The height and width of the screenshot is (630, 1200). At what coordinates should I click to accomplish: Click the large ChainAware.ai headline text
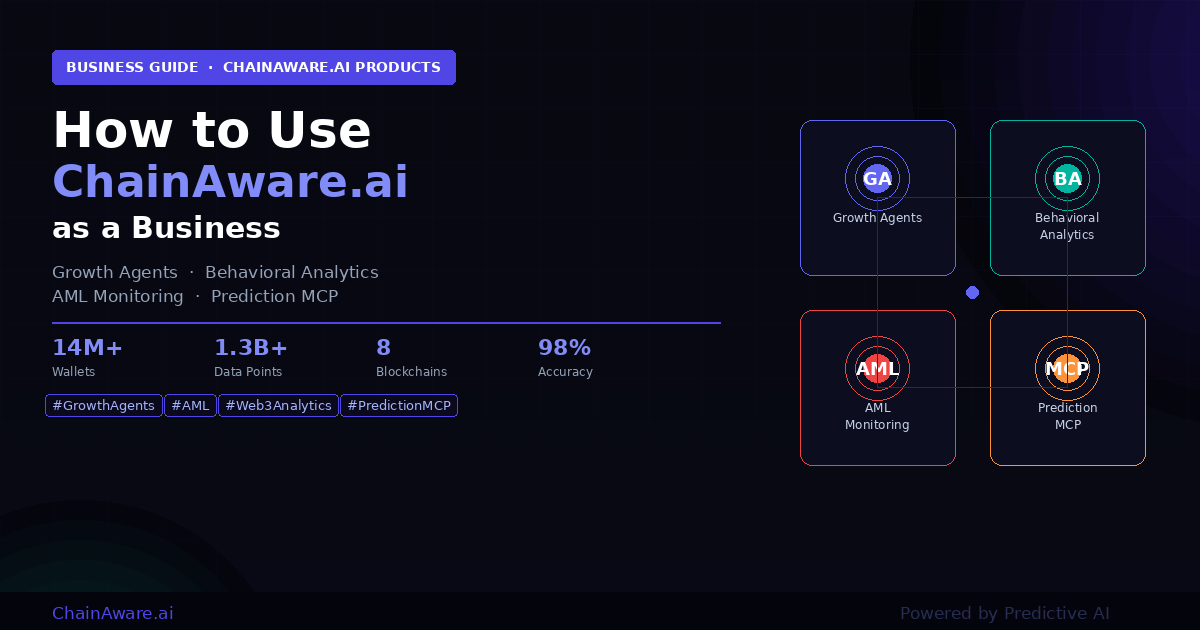230,182
